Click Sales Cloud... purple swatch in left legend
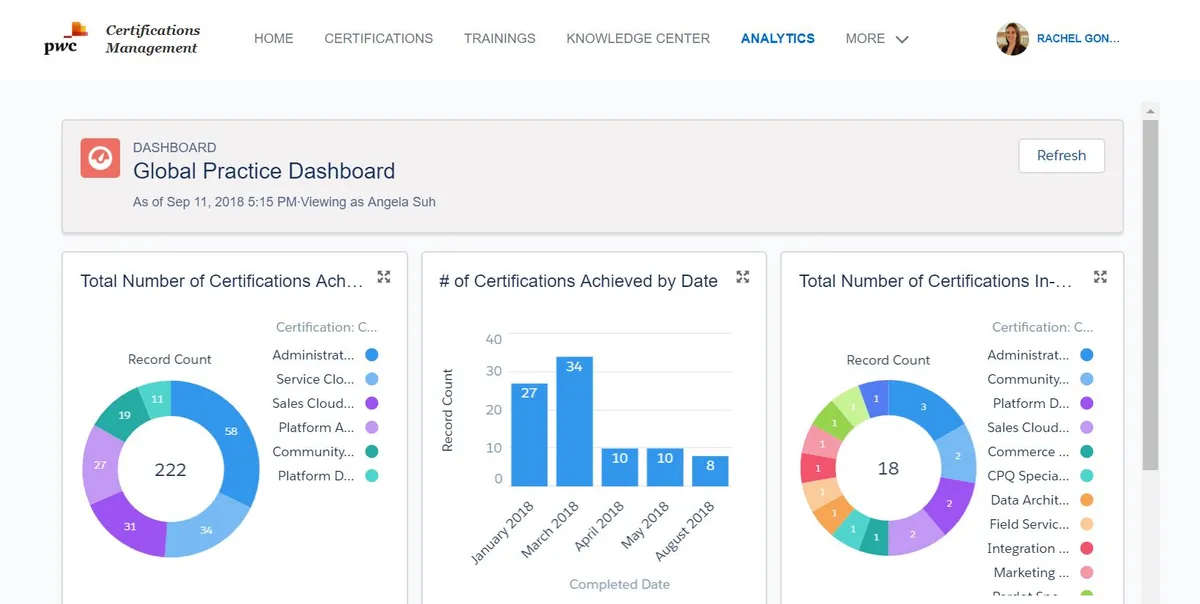 click(x=372, y=403)
